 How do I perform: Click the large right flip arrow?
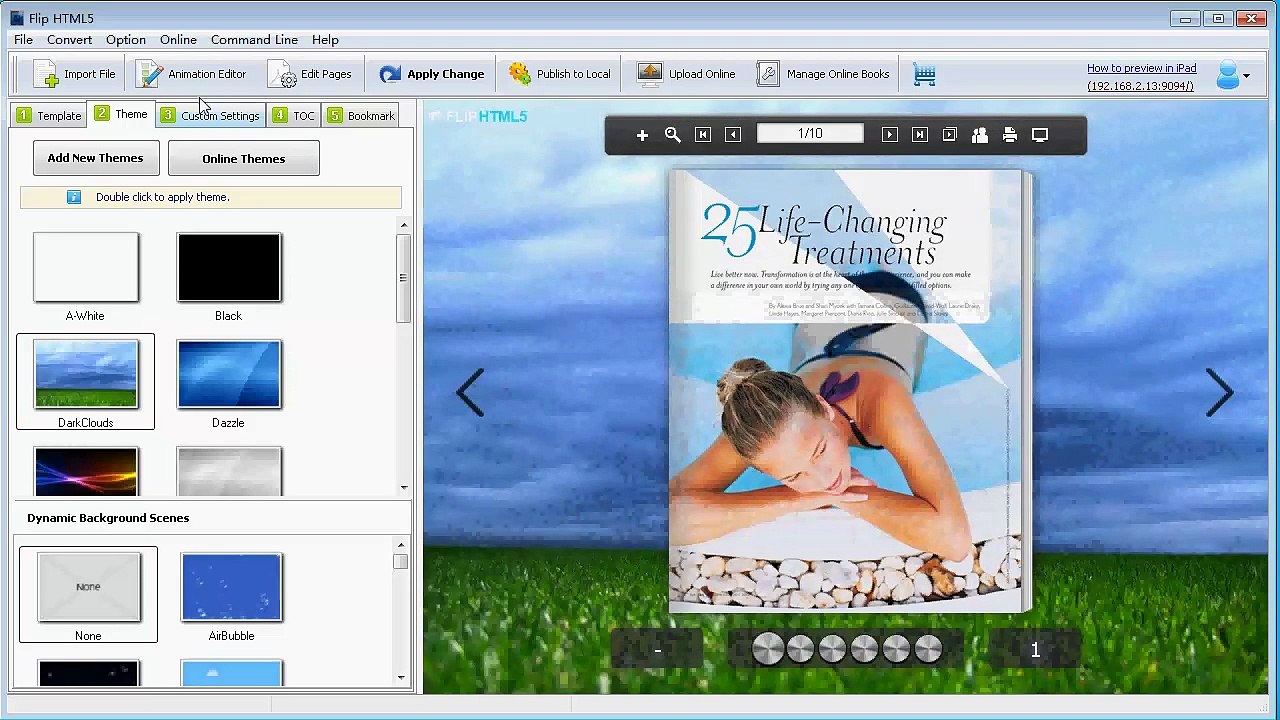tap(1219, 392)
